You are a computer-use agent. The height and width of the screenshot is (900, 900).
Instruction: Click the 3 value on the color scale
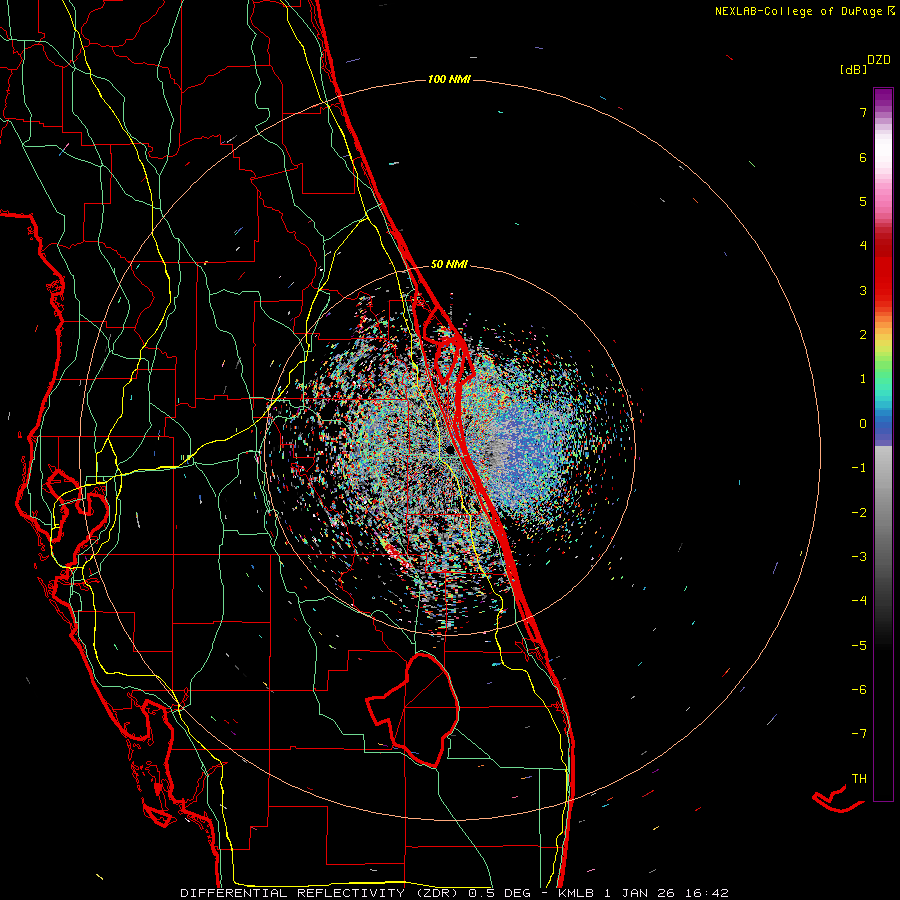(x=863, y=290)
